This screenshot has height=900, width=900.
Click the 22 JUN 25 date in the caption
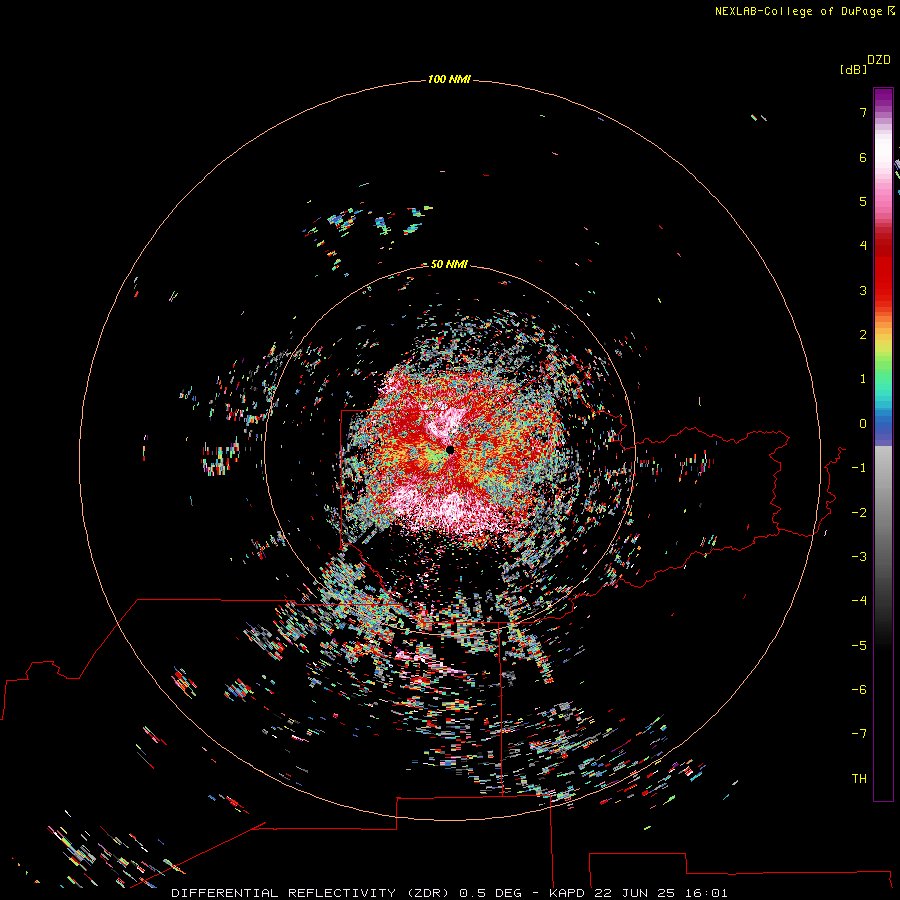635,893
